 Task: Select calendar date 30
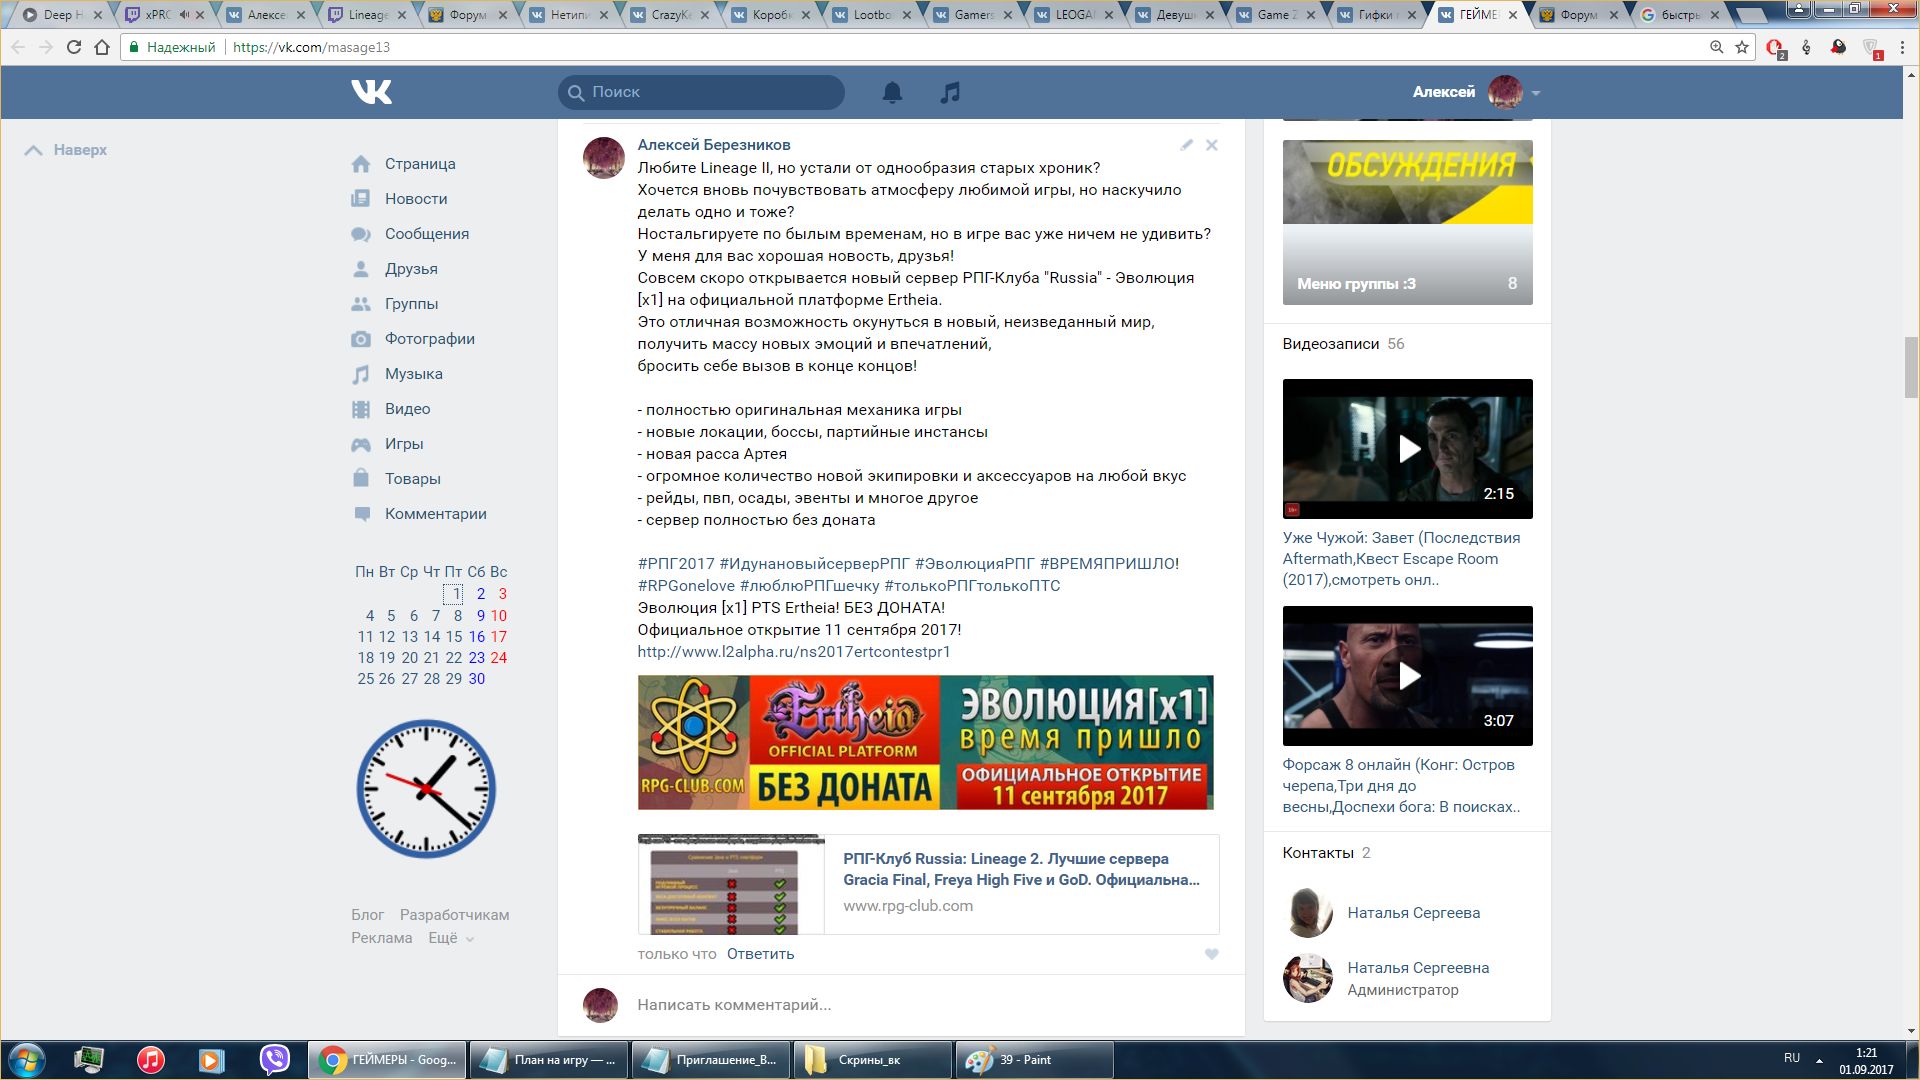[x=477, y=679]
